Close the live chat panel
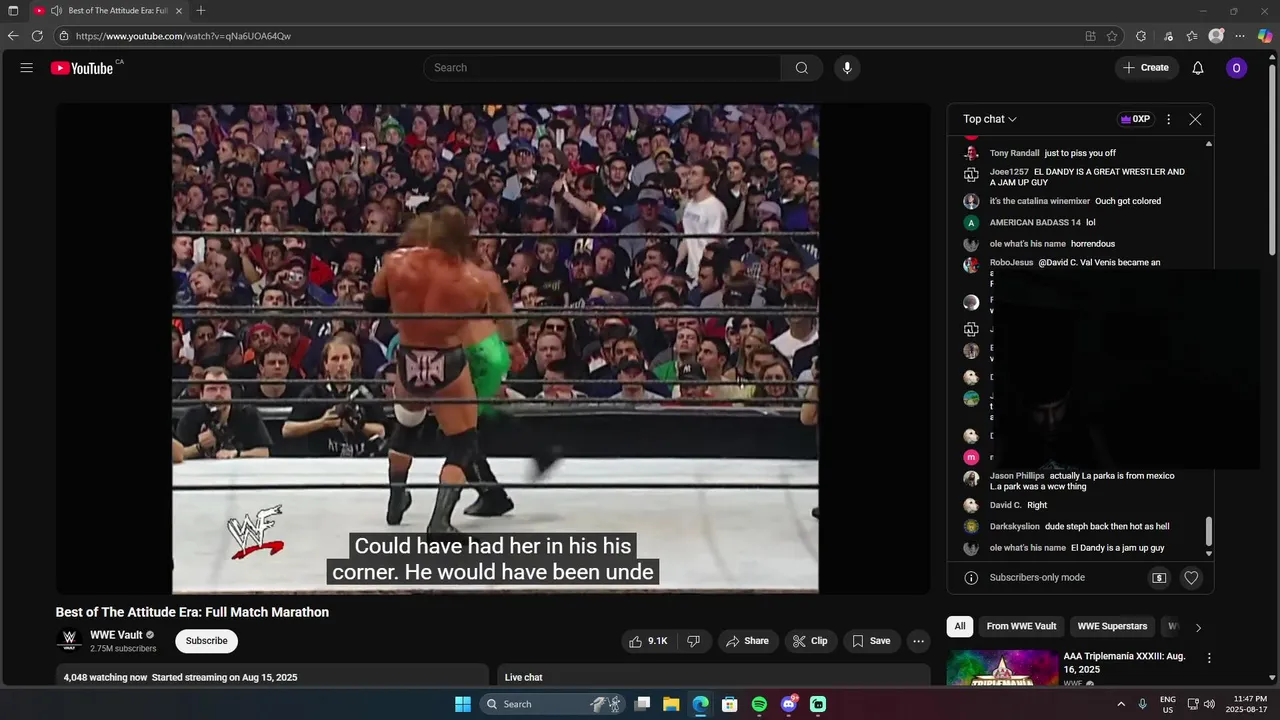The image size is (1280, 720). pyautogui.click(x=1195, y=119)
